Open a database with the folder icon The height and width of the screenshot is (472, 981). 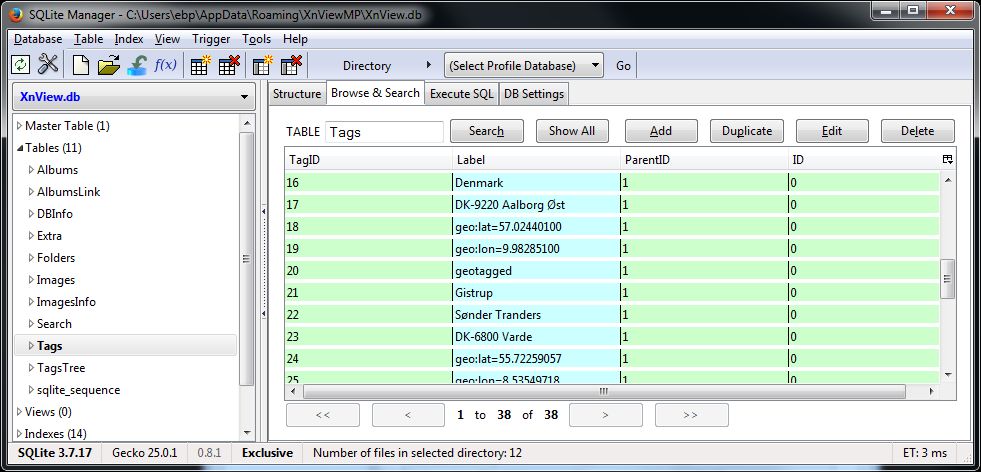pyautogui.click(x=109, y=64)
